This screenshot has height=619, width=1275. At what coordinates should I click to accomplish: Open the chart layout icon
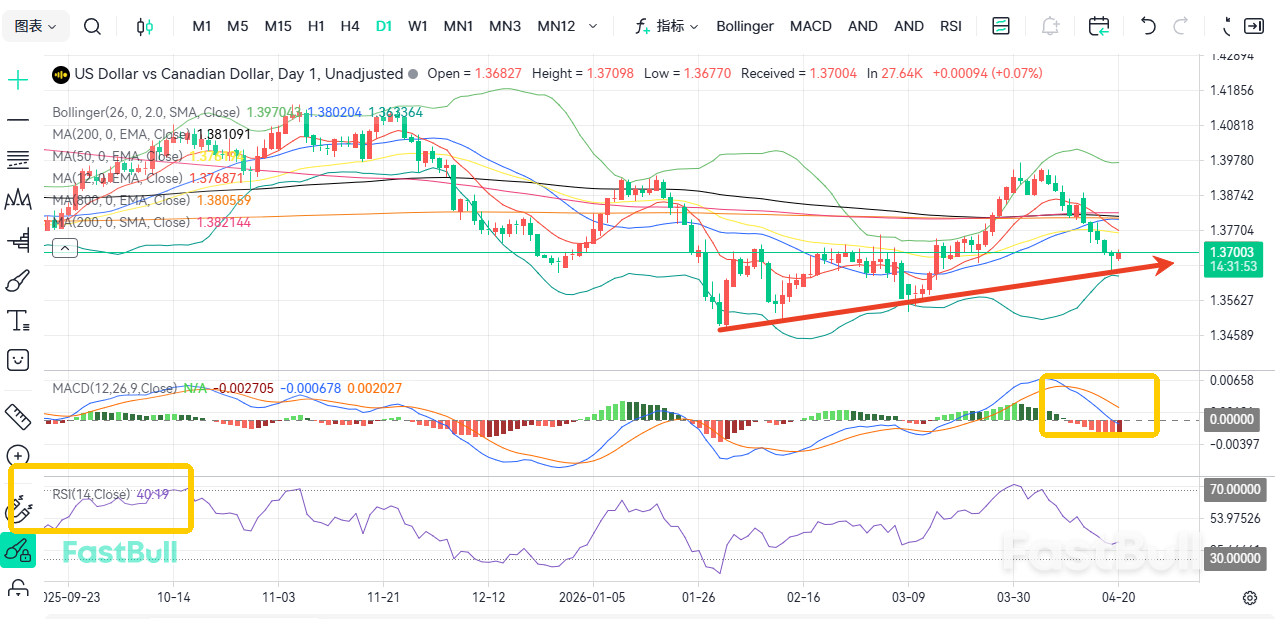pos(1000,26)
